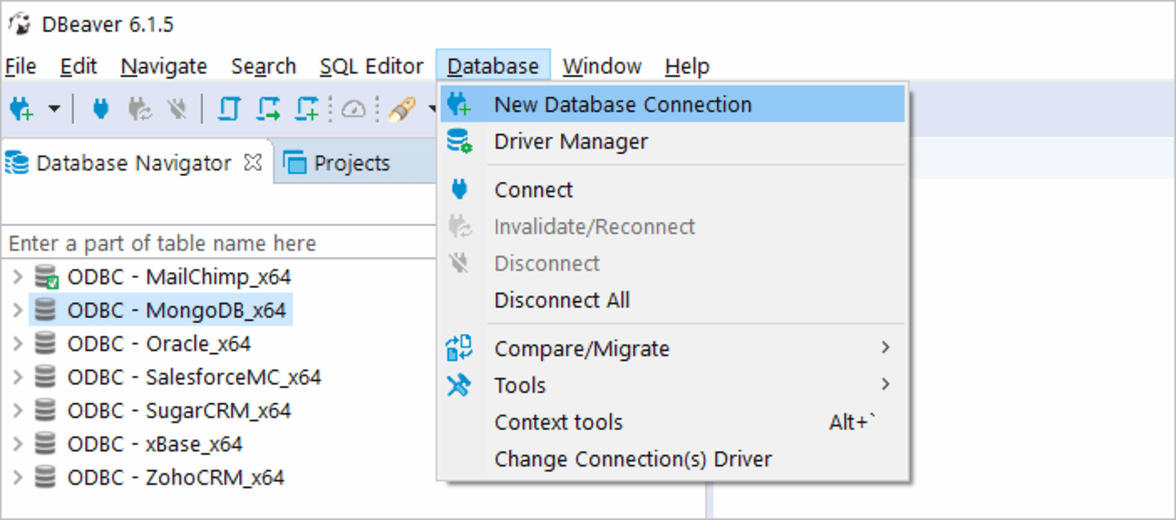
Task: Open the SQL Editor menu
Action: (x=371, y=67)
